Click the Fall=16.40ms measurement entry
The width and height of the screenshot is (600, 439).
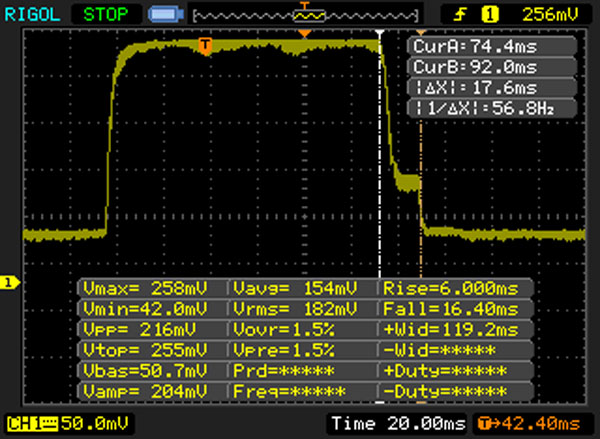pyautogui.click(x=456, y=307)
